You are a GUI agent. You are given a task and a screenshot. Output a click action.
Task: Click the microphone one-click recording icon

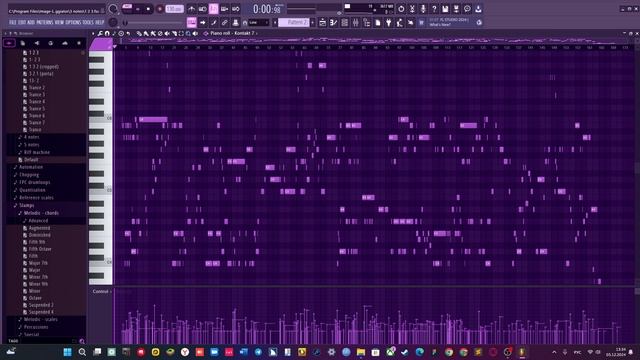click(423, 9)
